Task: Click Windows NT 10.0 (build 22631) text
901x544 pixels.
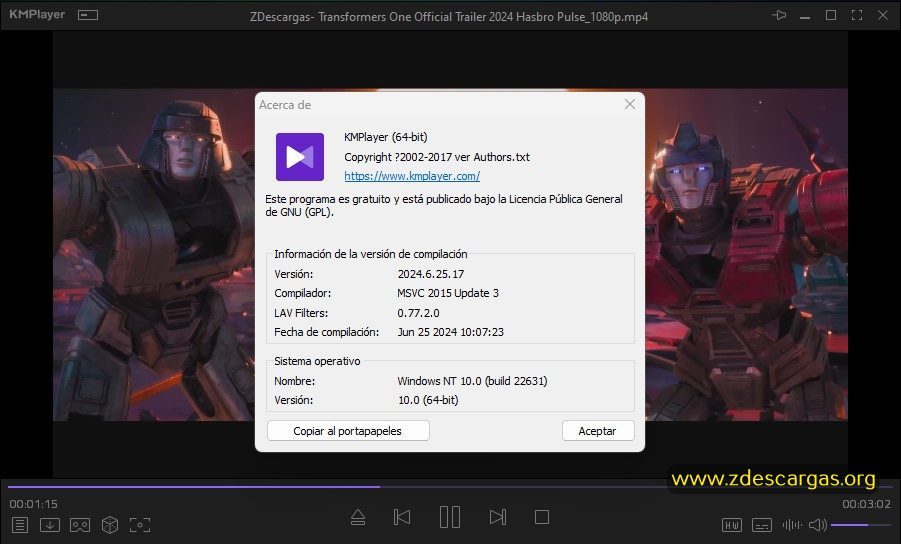Action: point(472,381)
